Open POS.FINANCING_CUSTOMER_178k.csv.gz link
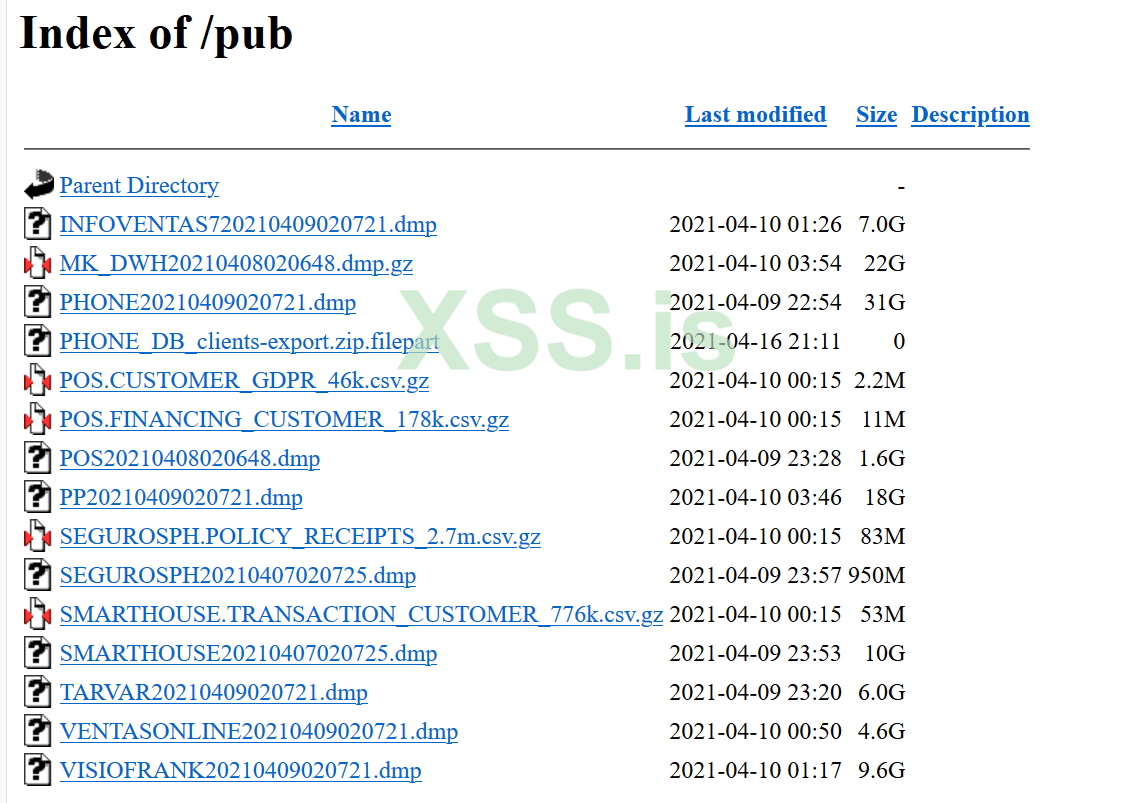The height and width of the screenshot is (803, 1131). coord(284,419)
